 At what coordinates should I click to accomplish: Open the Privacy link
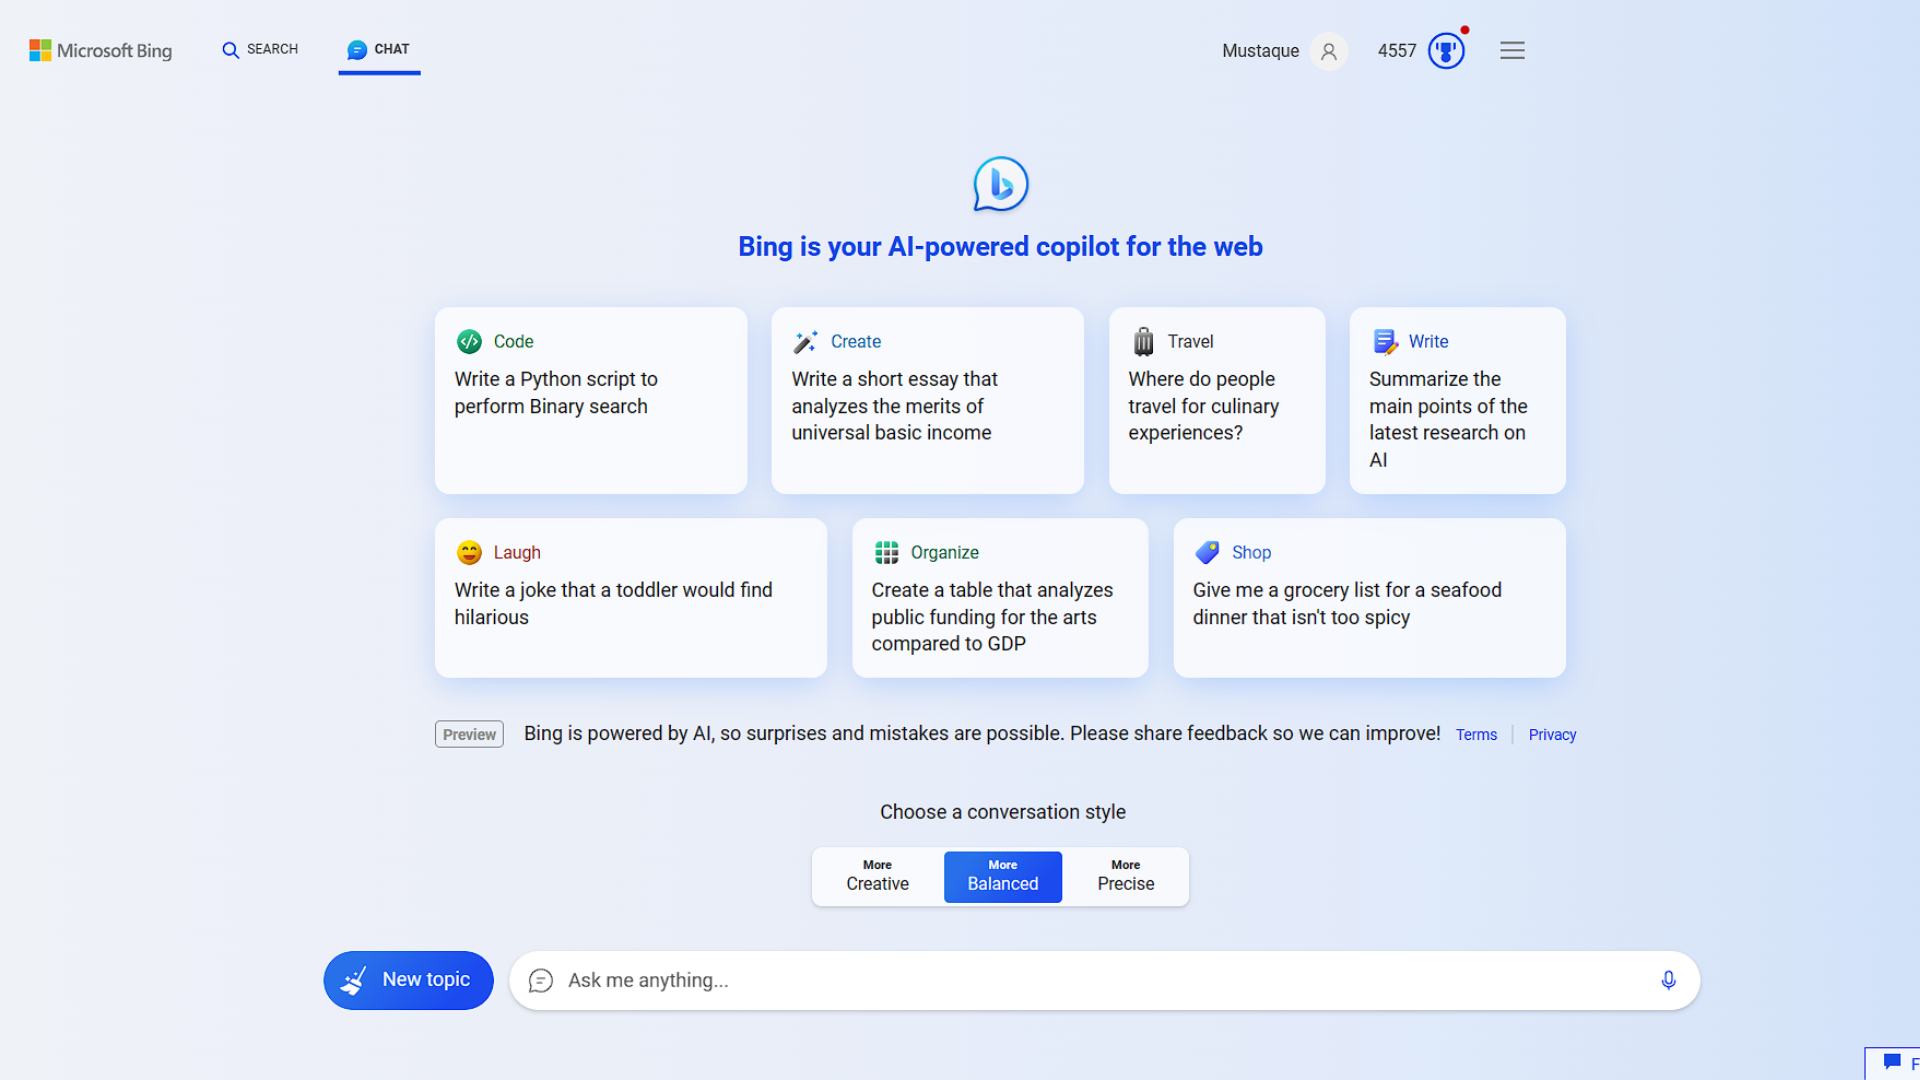coord(1551,734)
